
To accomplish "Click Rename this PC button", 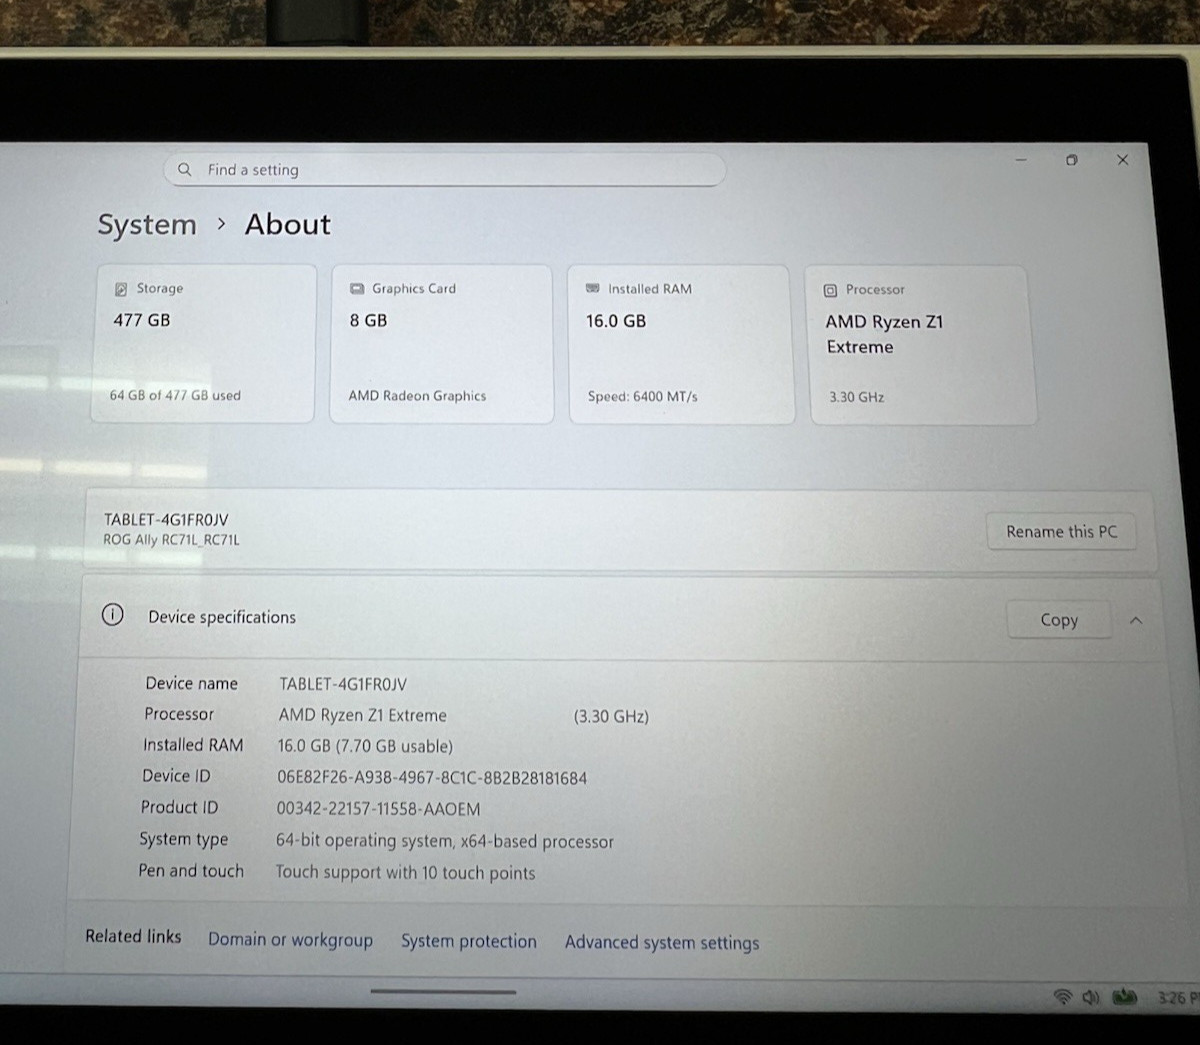I will (x=1061, y=532).
